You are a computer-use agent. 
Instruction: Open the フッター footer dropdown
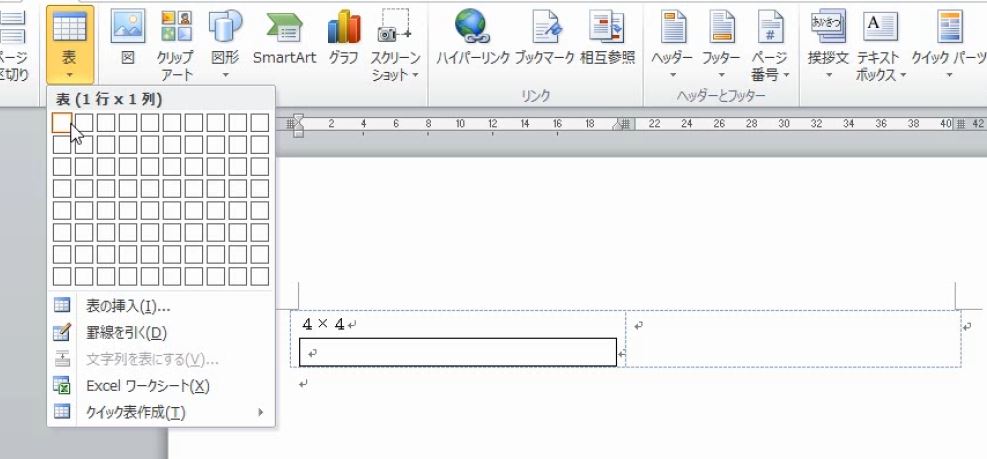tap(721, 44)
